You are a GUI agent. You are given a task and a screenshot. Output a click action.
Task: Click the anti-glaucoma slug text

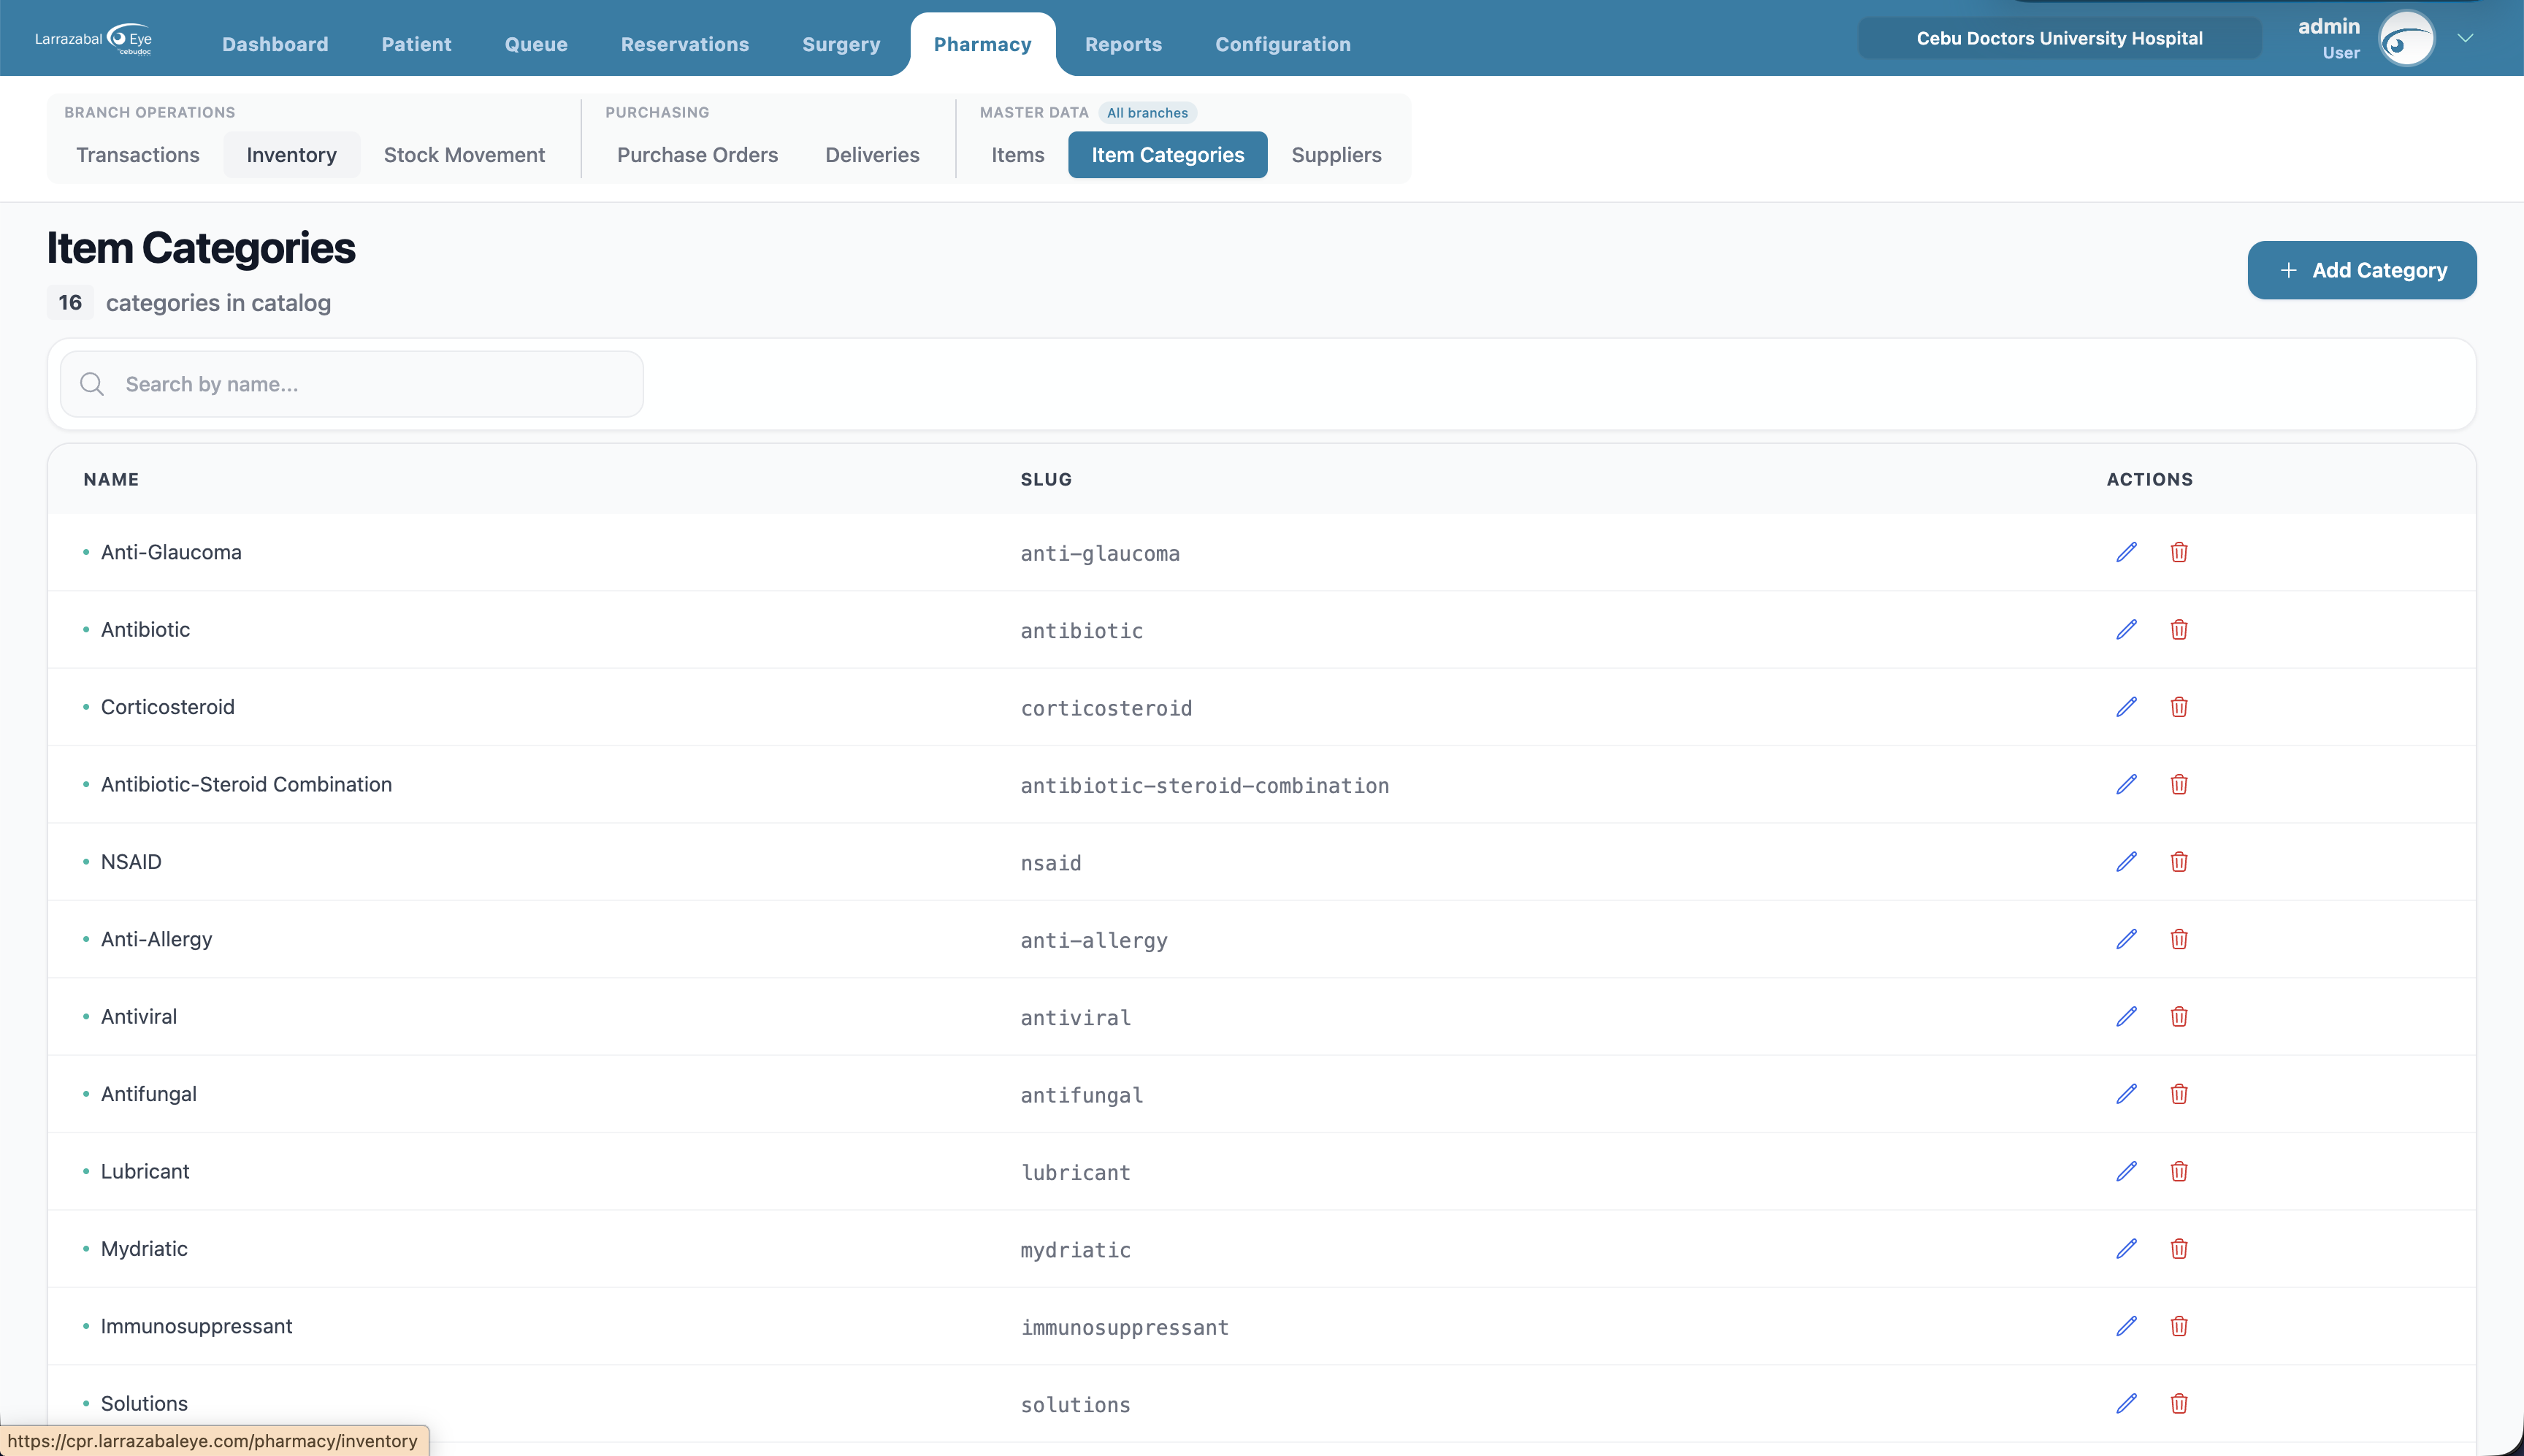(x=1100, y=554)
